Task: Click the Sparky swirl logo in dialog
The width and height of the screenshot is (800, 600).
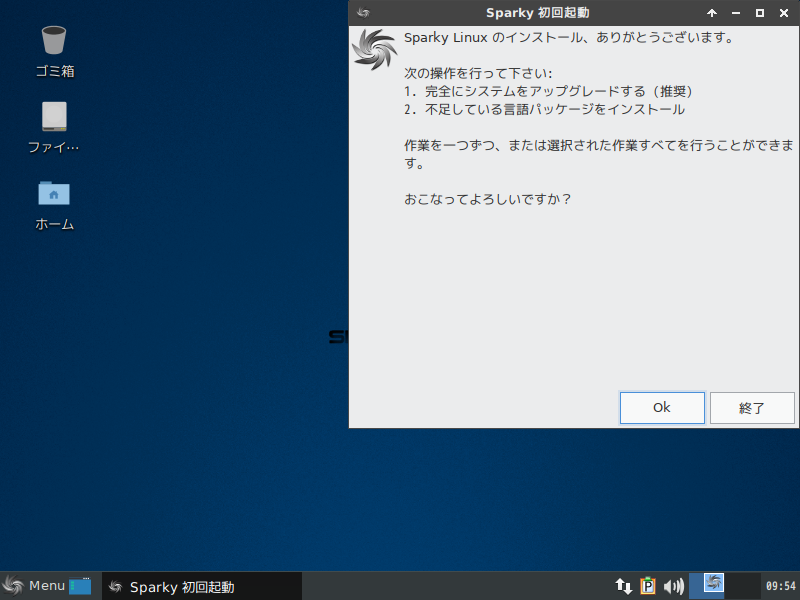Action: (375, 49)
